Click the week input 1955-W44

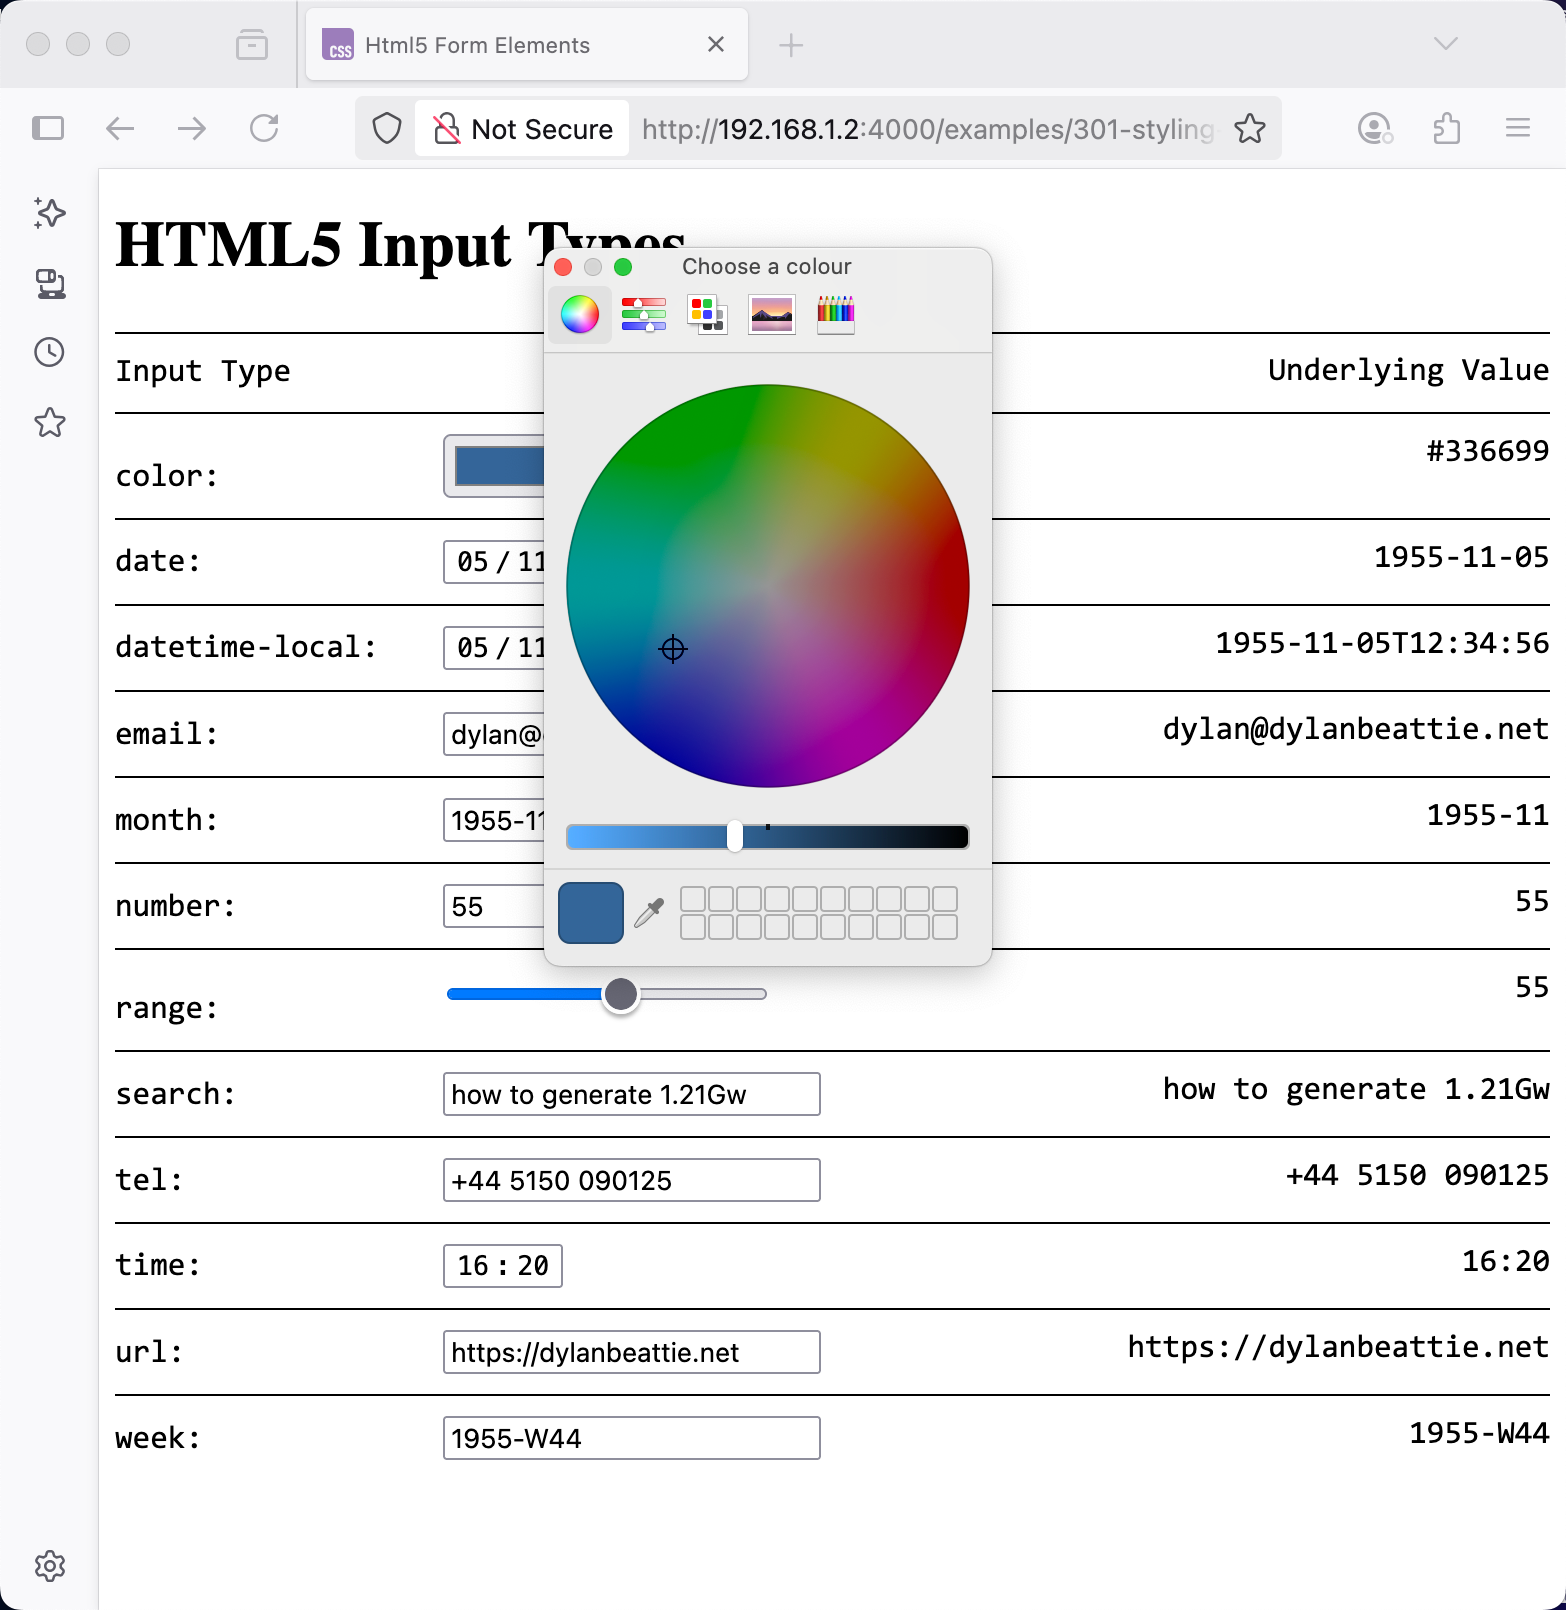632,1438
